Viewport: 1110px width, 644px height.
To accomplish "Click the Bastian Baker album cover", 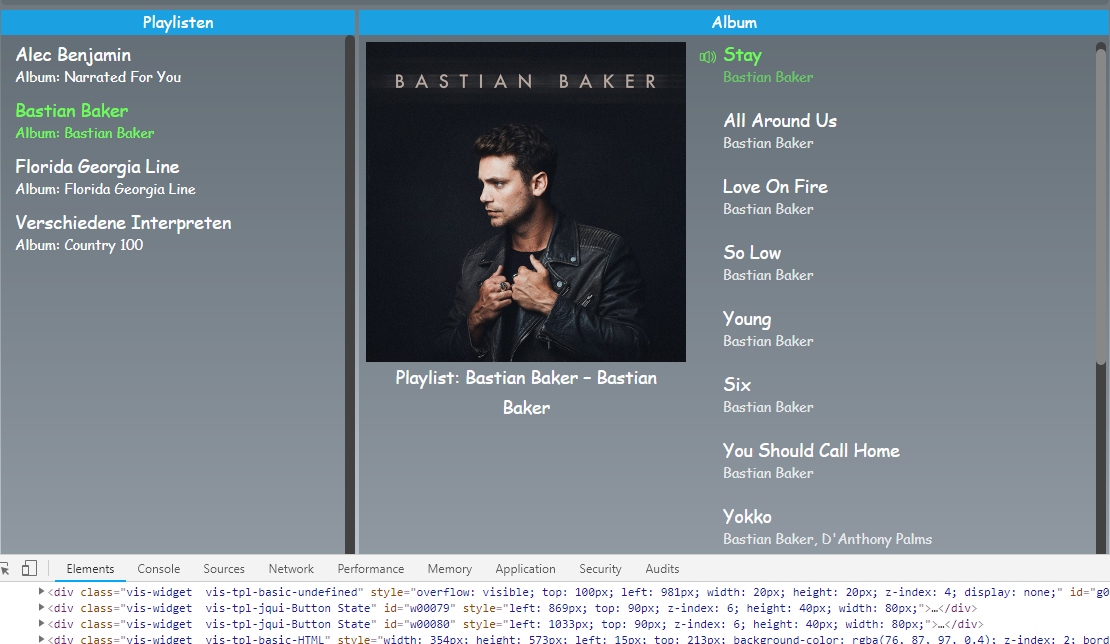I will point(525,202).
